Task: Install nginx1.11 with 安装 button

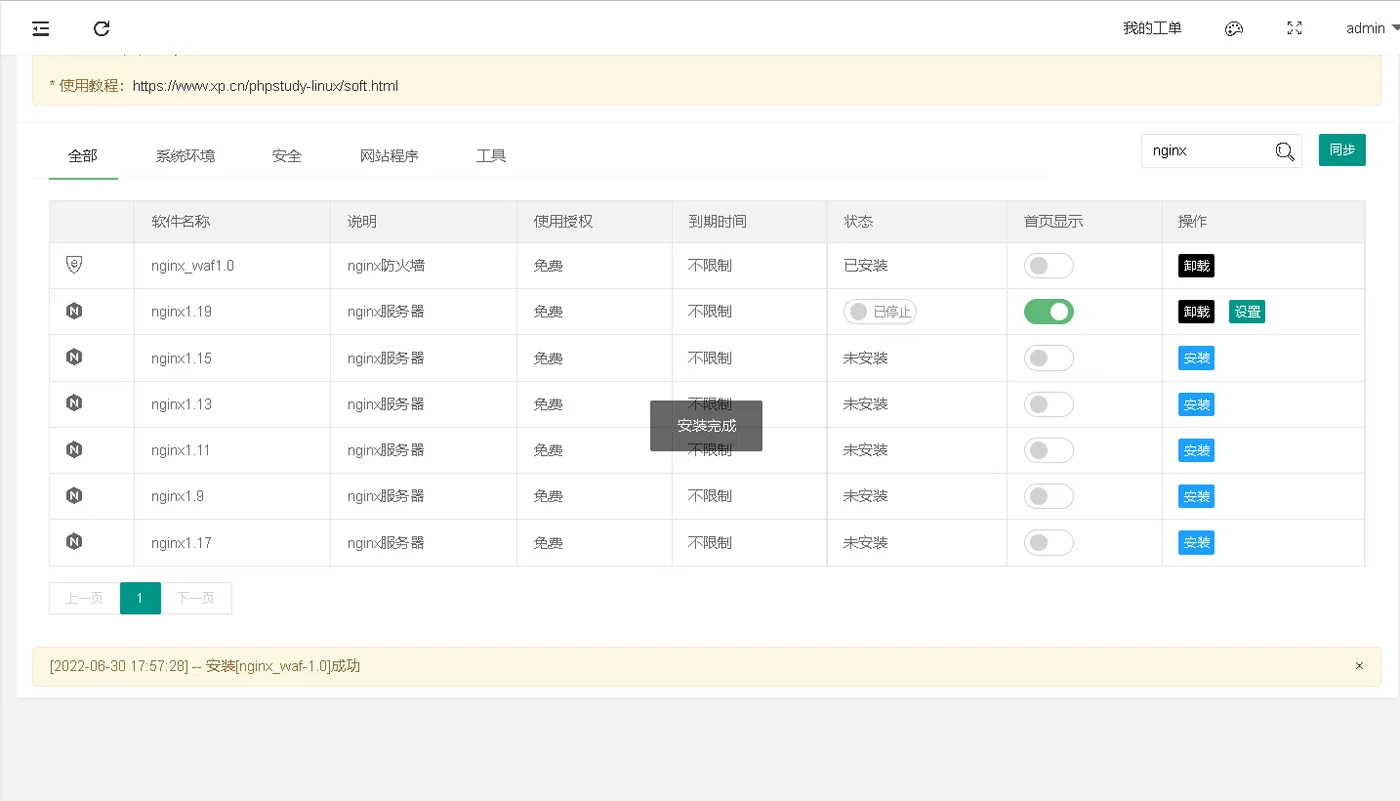Action: click(1196, 450)
